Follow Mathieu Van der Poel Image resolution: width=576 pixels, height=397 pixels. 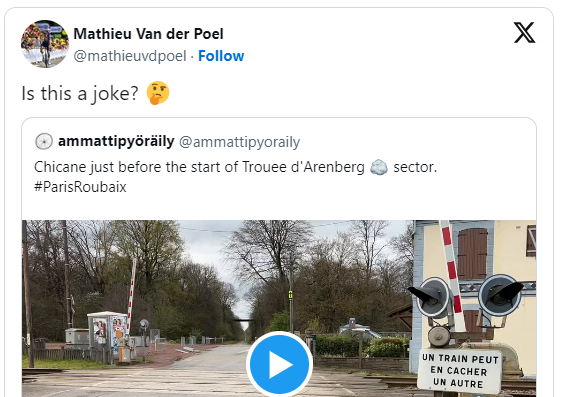[x=221, y=56]
